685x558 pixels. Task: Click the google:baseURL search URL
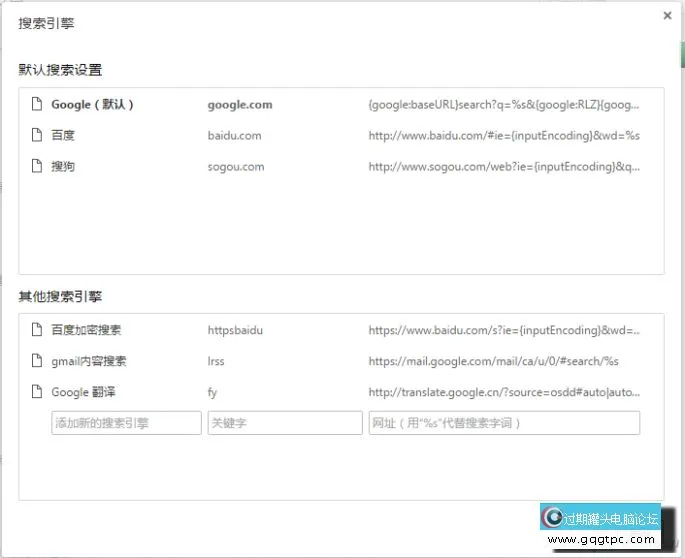click(504, 105)
